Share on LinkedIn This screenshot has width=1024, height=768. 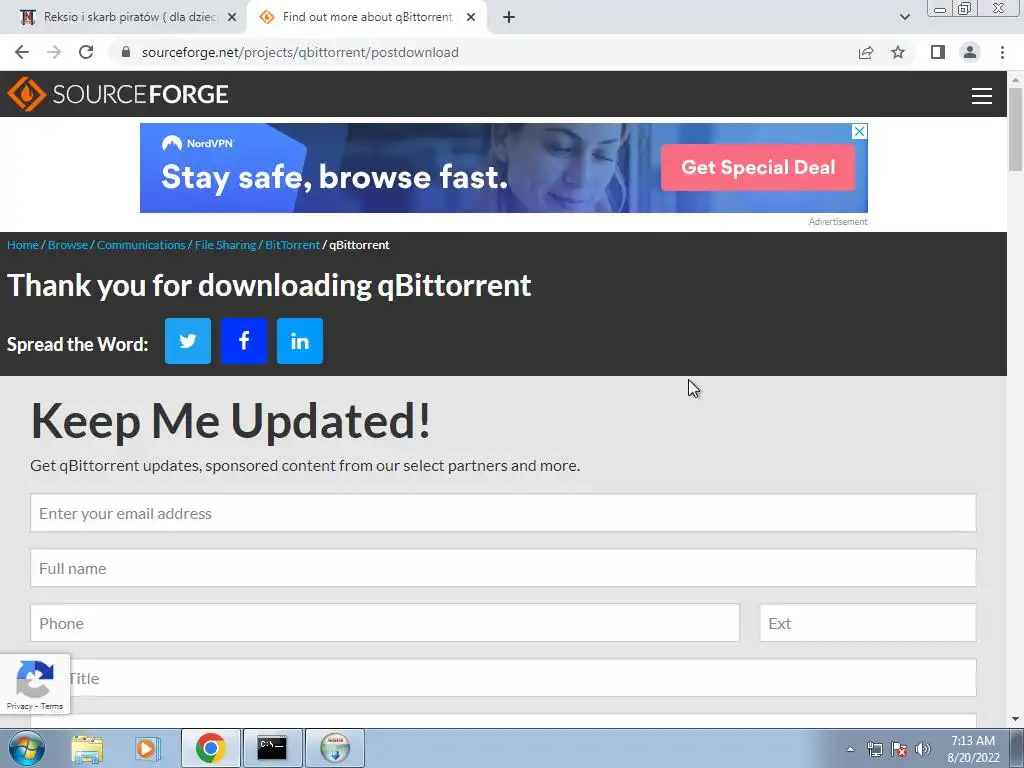[300, 341]
